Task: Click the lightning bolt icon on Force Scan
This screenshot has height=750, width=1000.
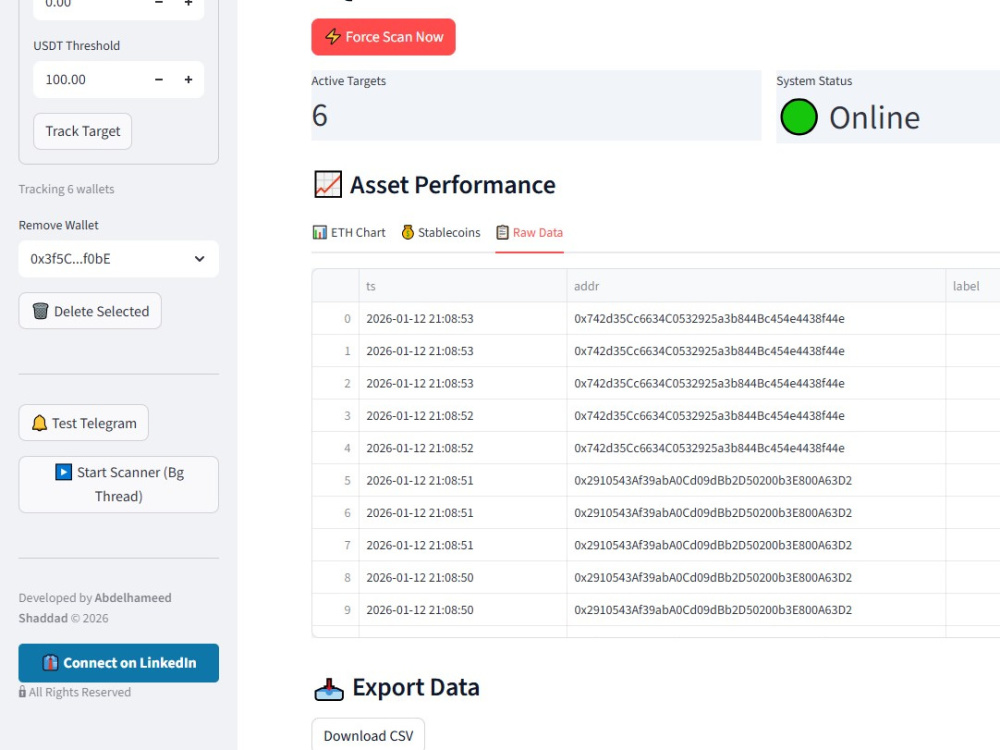Action: (332, 36)
